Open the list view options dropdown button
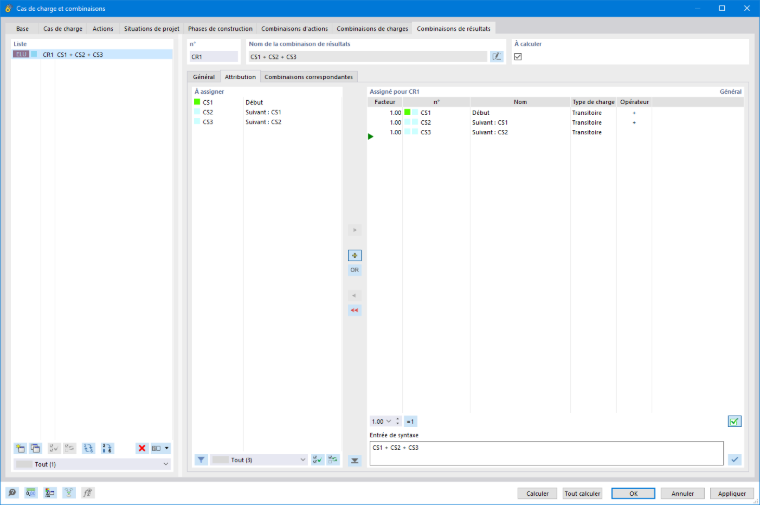 [160, 448]
